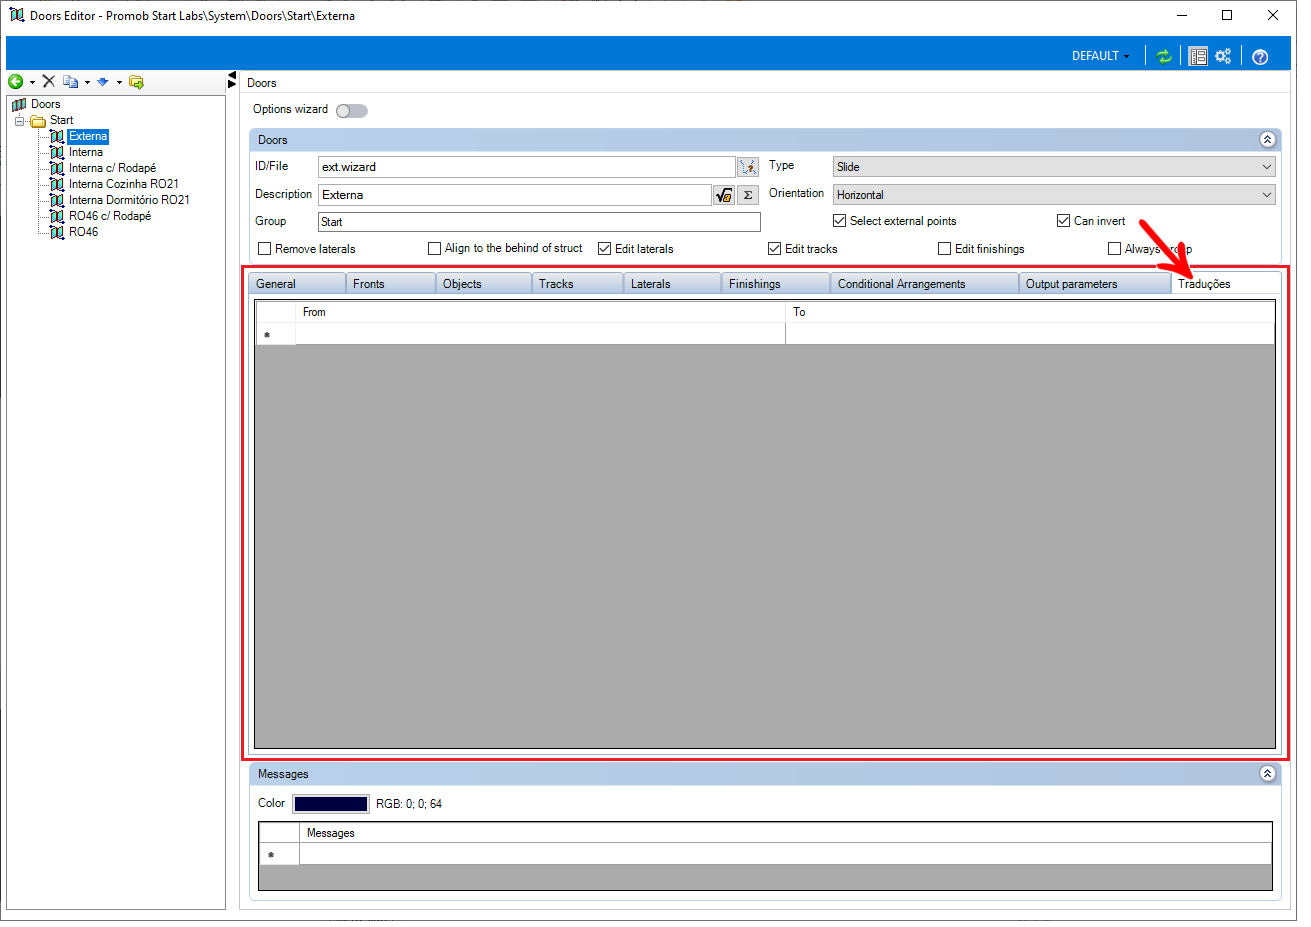Open help with the question mark icon
The image size is (1311, 927).
coord(1260,57)
